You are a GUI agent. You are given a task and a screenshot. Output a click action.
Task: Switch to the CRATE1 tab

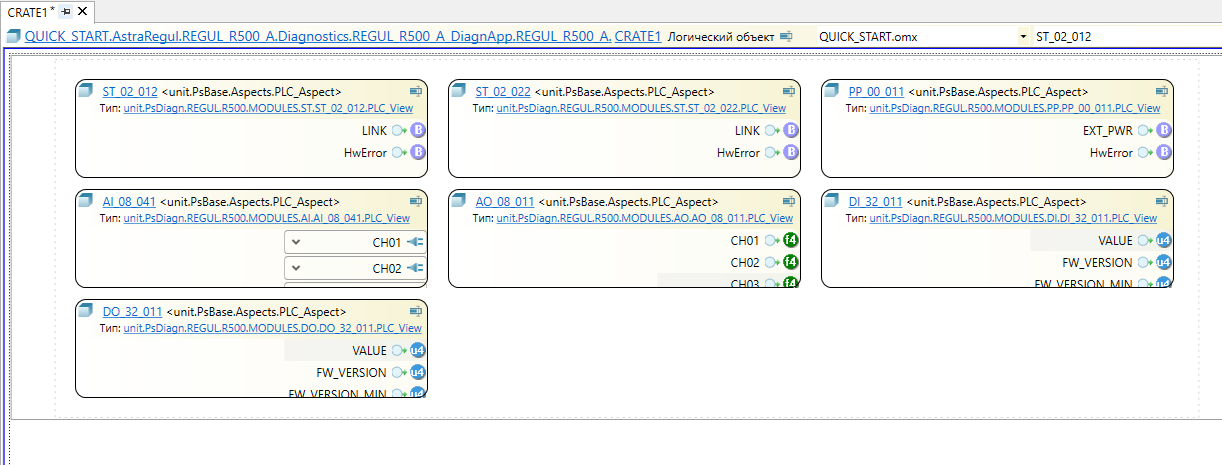pyautogui.click(x=27, y=11)
